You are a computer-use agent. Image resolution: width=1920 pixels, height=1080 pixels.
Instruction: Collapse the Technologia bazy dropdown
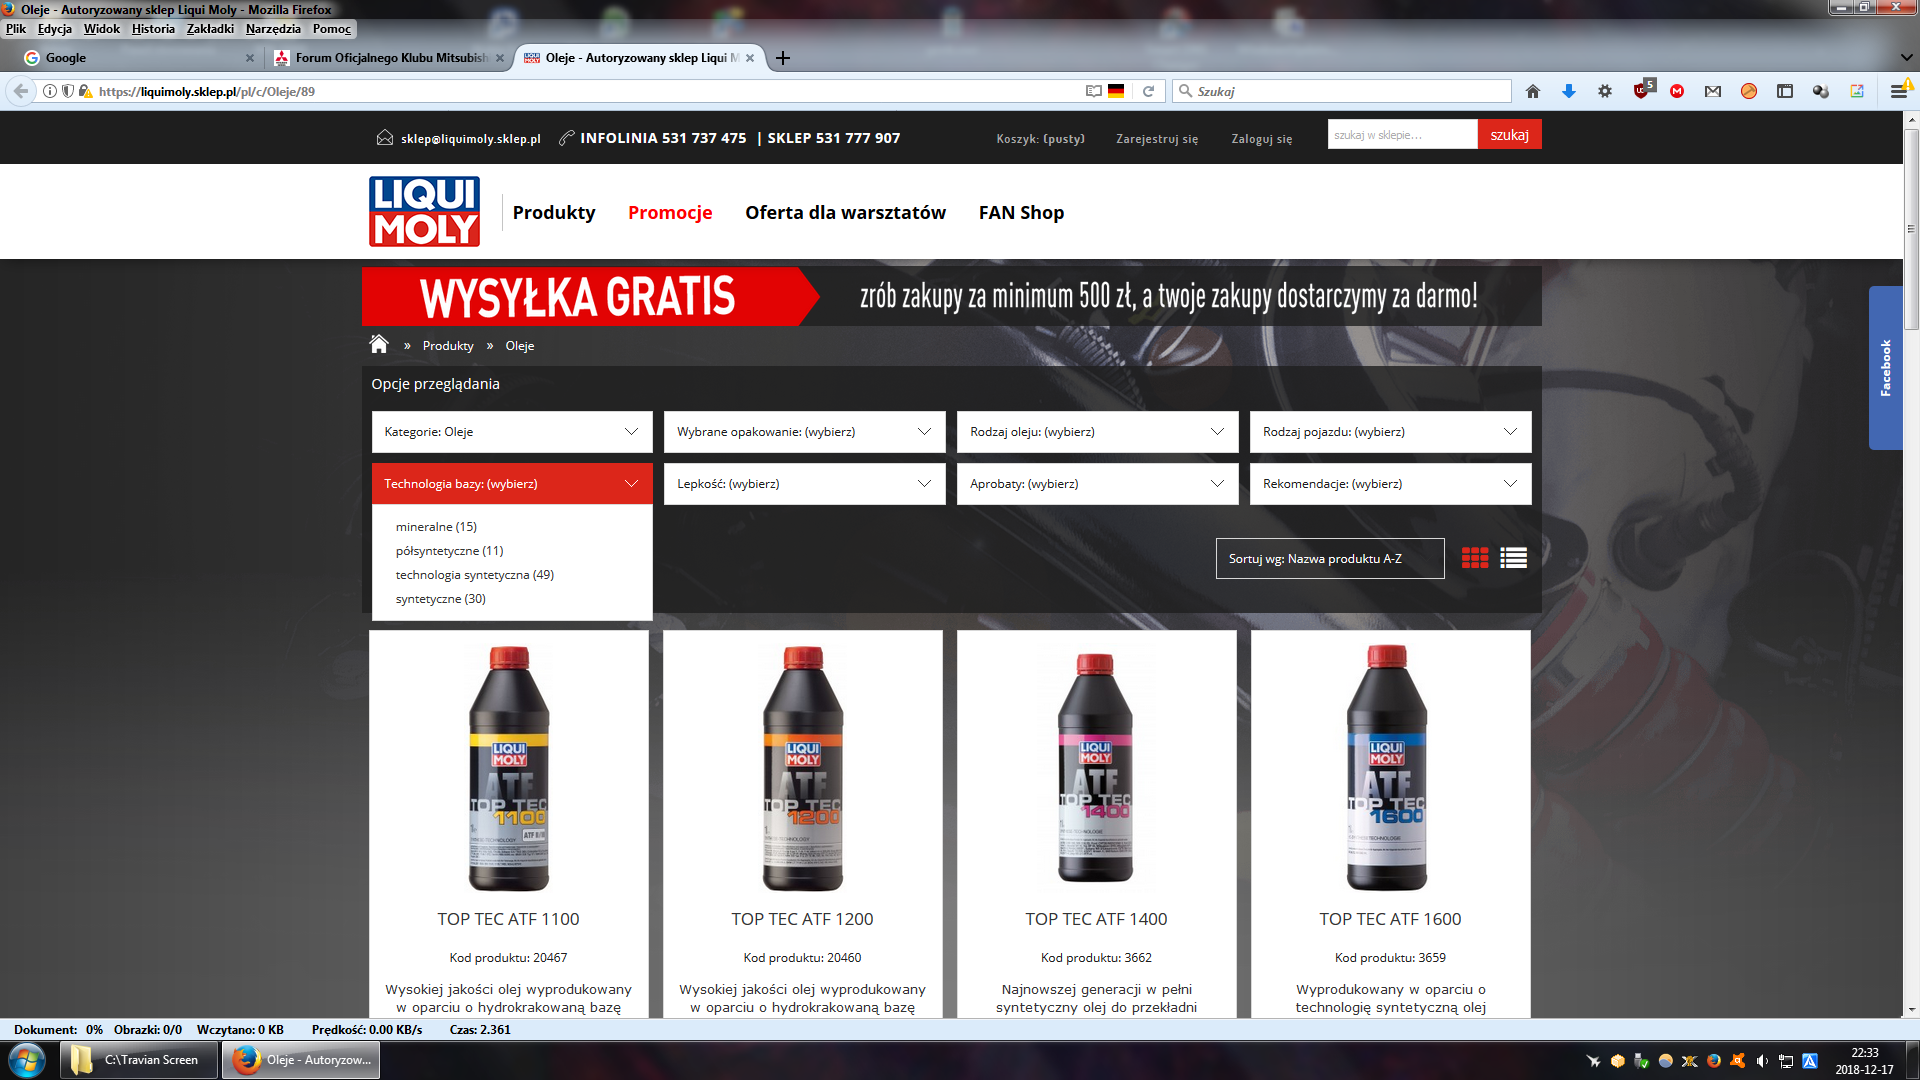coord(512,484)
